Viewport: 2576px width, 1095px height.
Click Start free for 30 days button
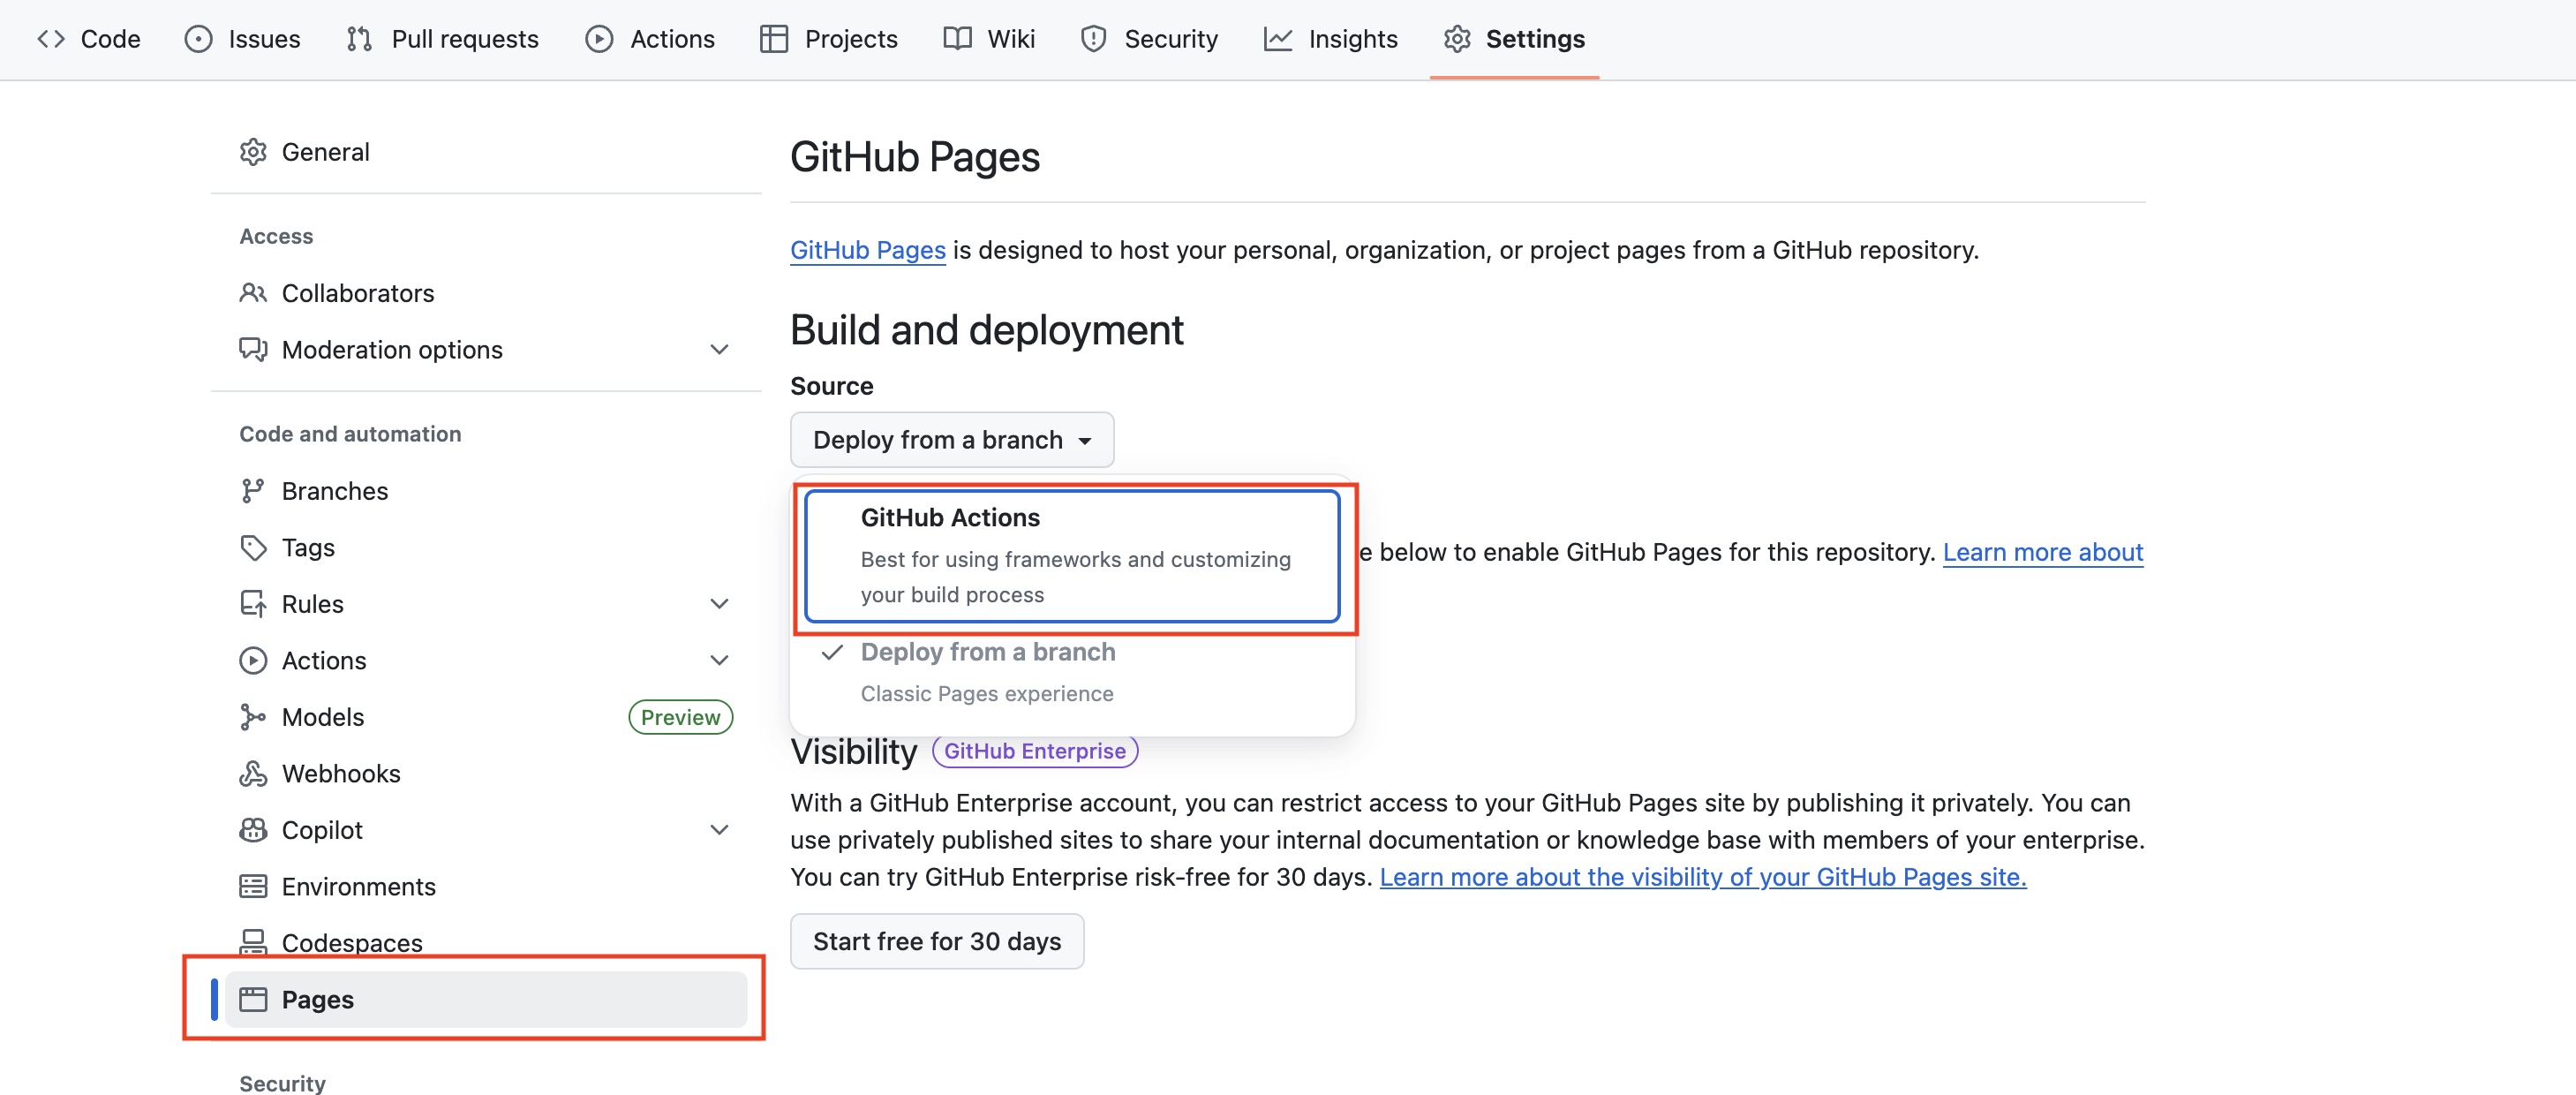pyautogui.click(x=936, y=941)
